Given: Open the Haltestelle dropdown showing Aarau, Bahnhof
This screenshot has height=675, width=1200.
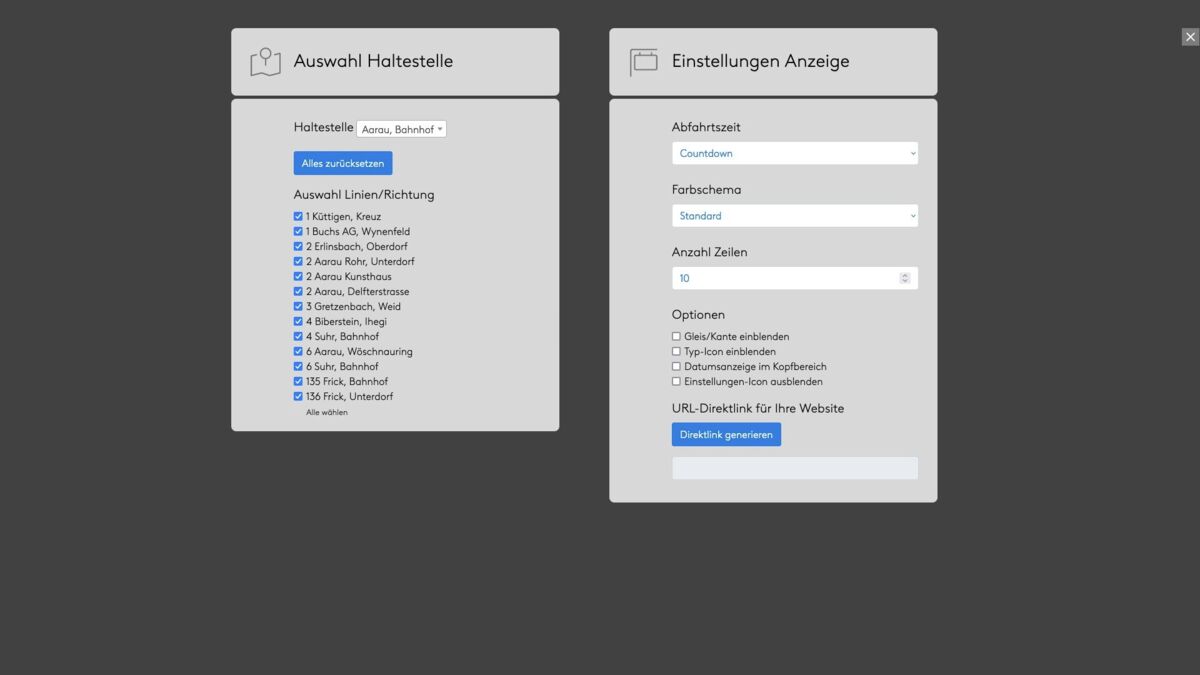Looking at the screenshot, I should click(401, 129).
